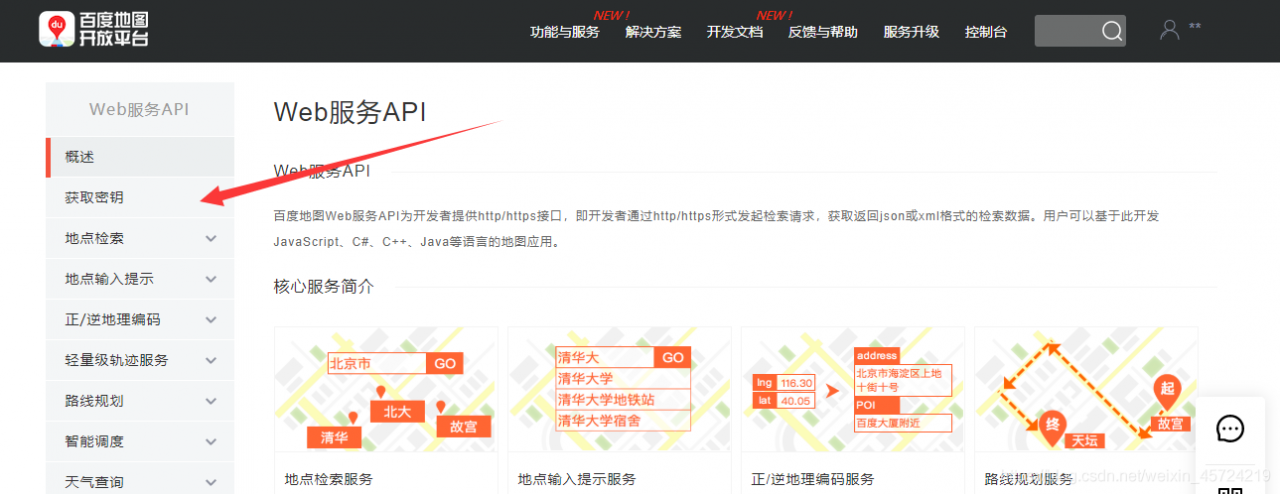
Task: Click the large Web服务API page title
Action: (350, 112)
